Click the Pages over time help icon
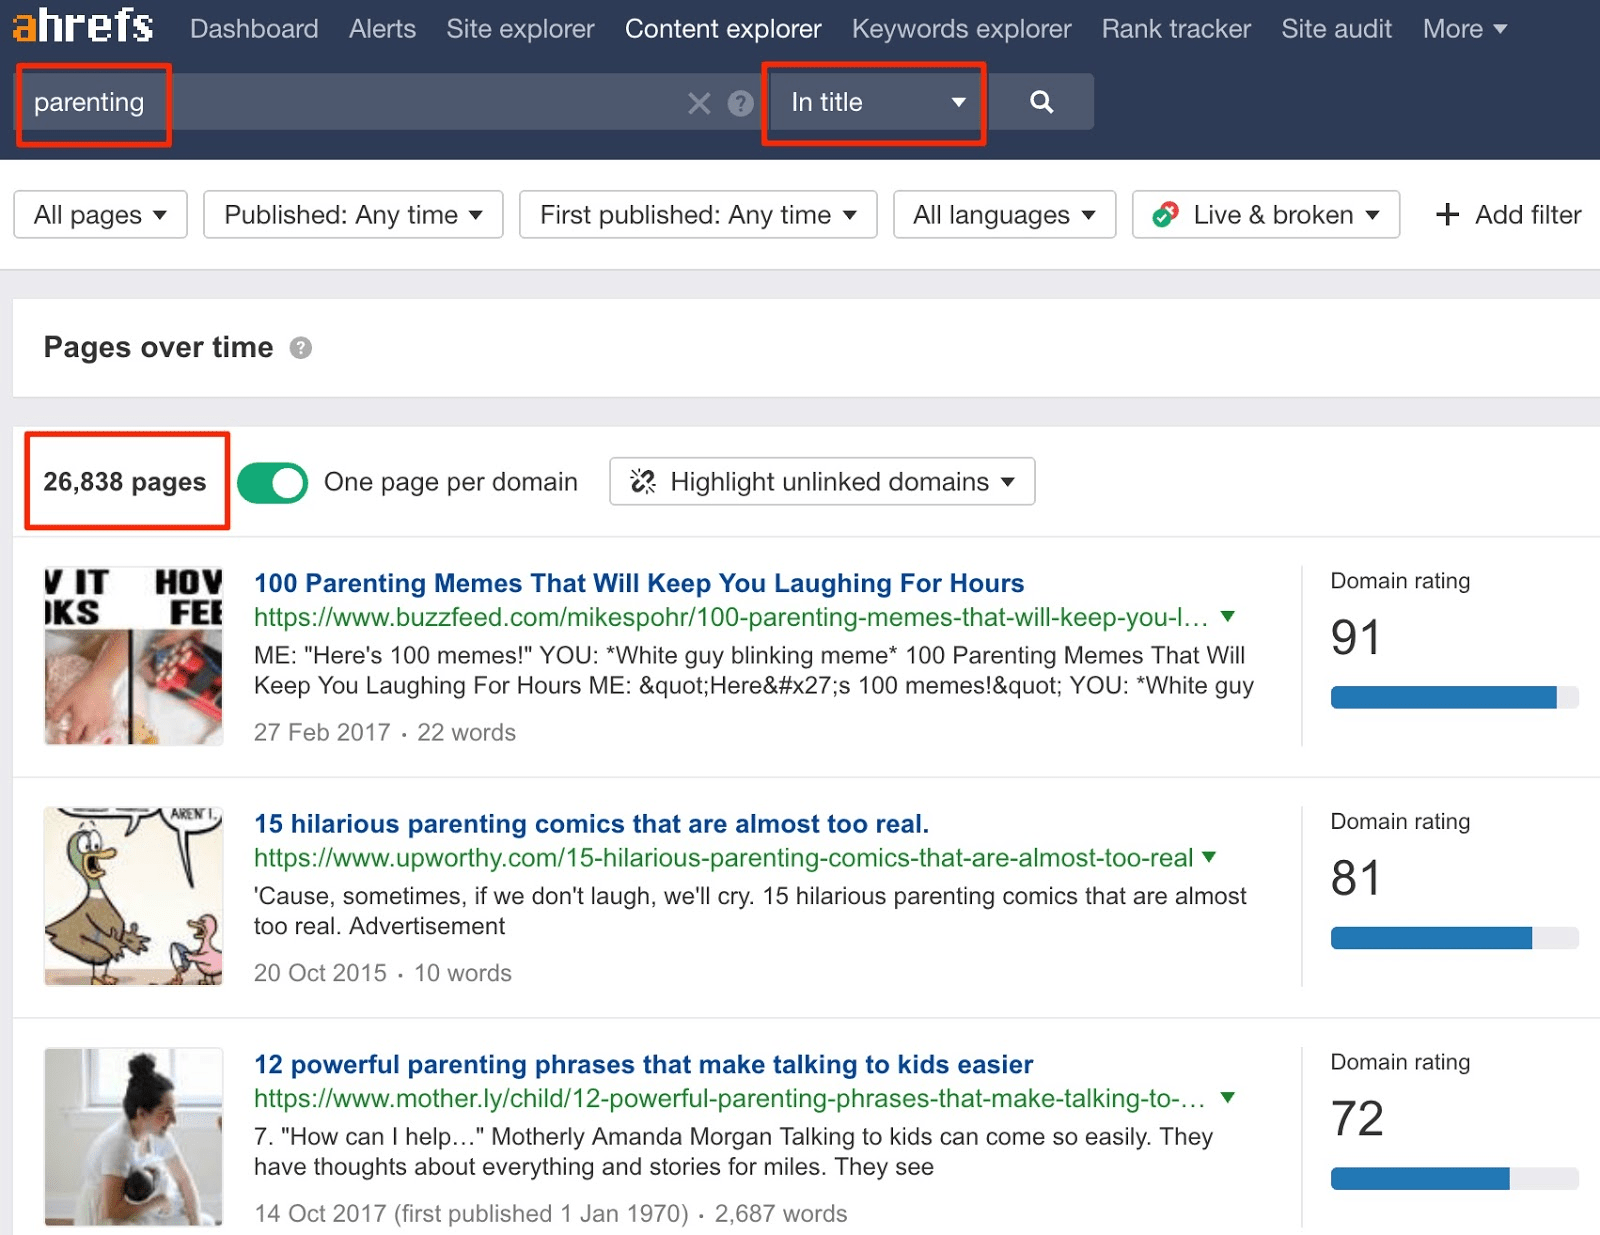This screenshot has height=1235, width=1600. pos(300,348)
